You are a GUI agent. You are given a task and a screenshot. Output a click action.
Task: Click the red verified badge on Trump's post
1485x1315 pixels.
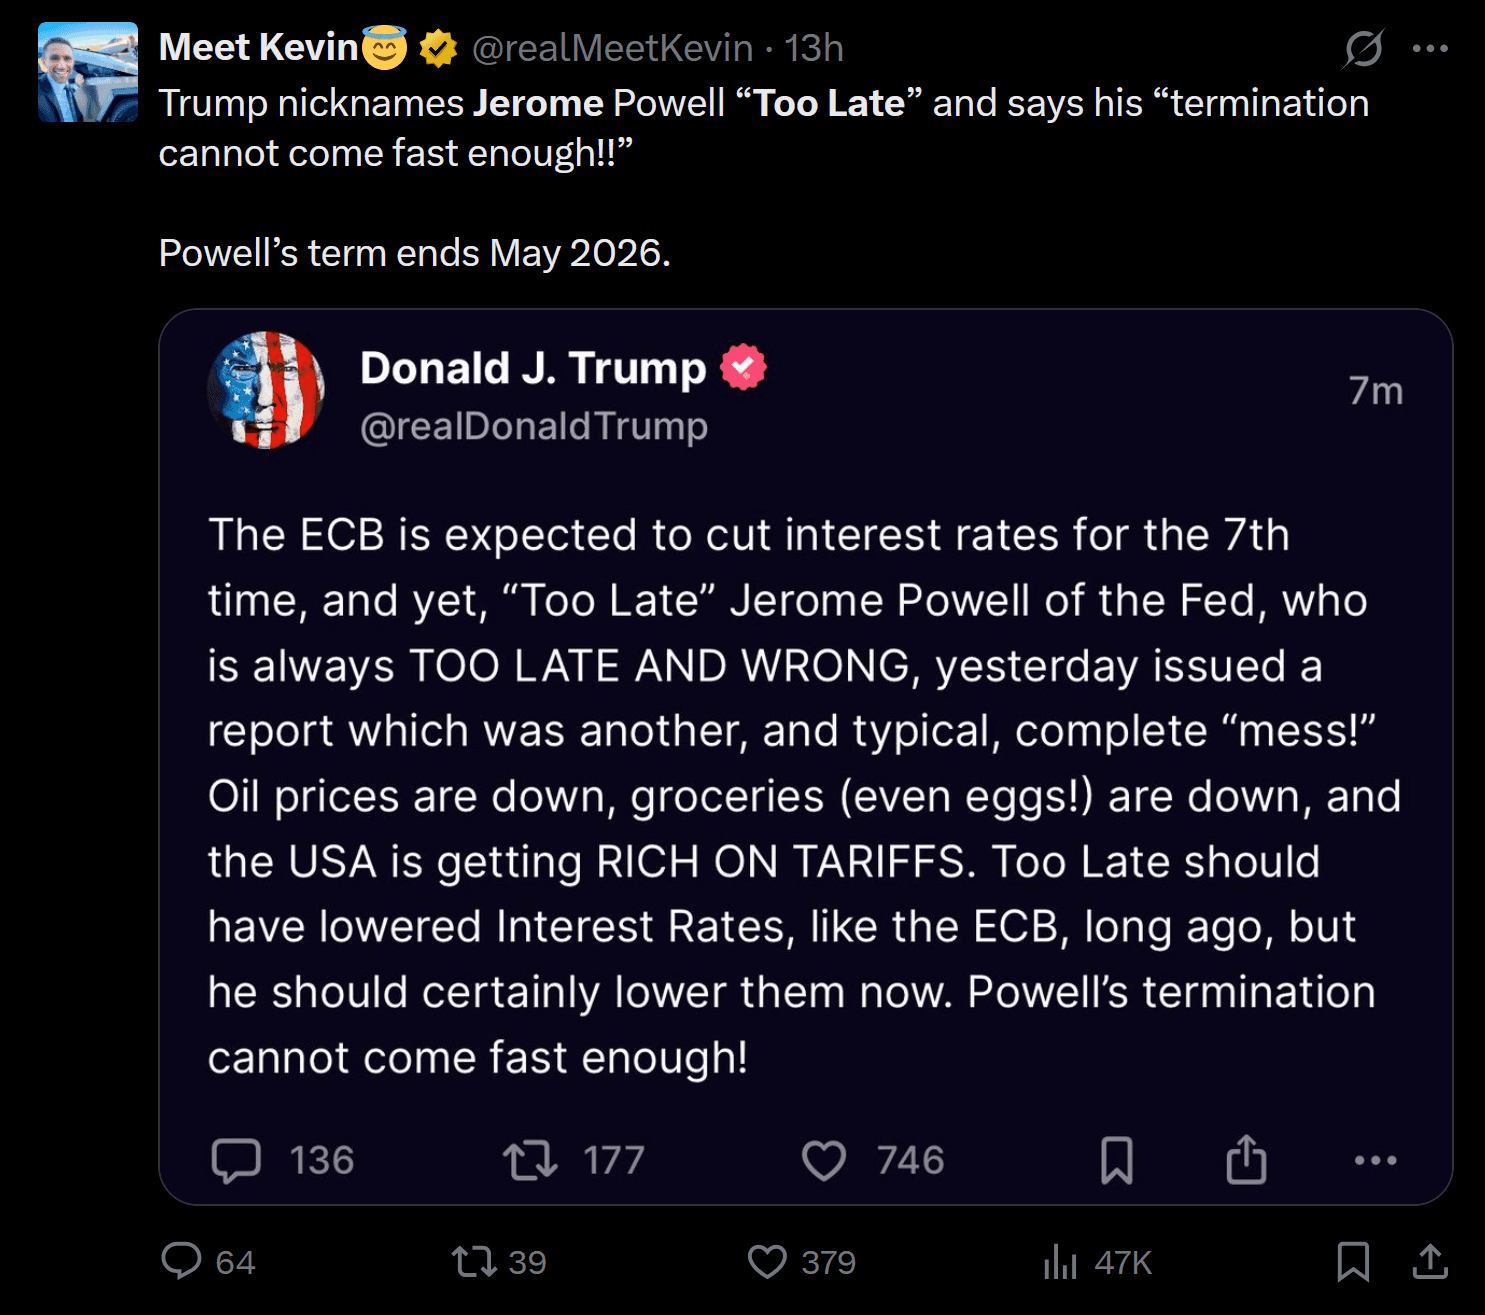click(x=743, y=367)
